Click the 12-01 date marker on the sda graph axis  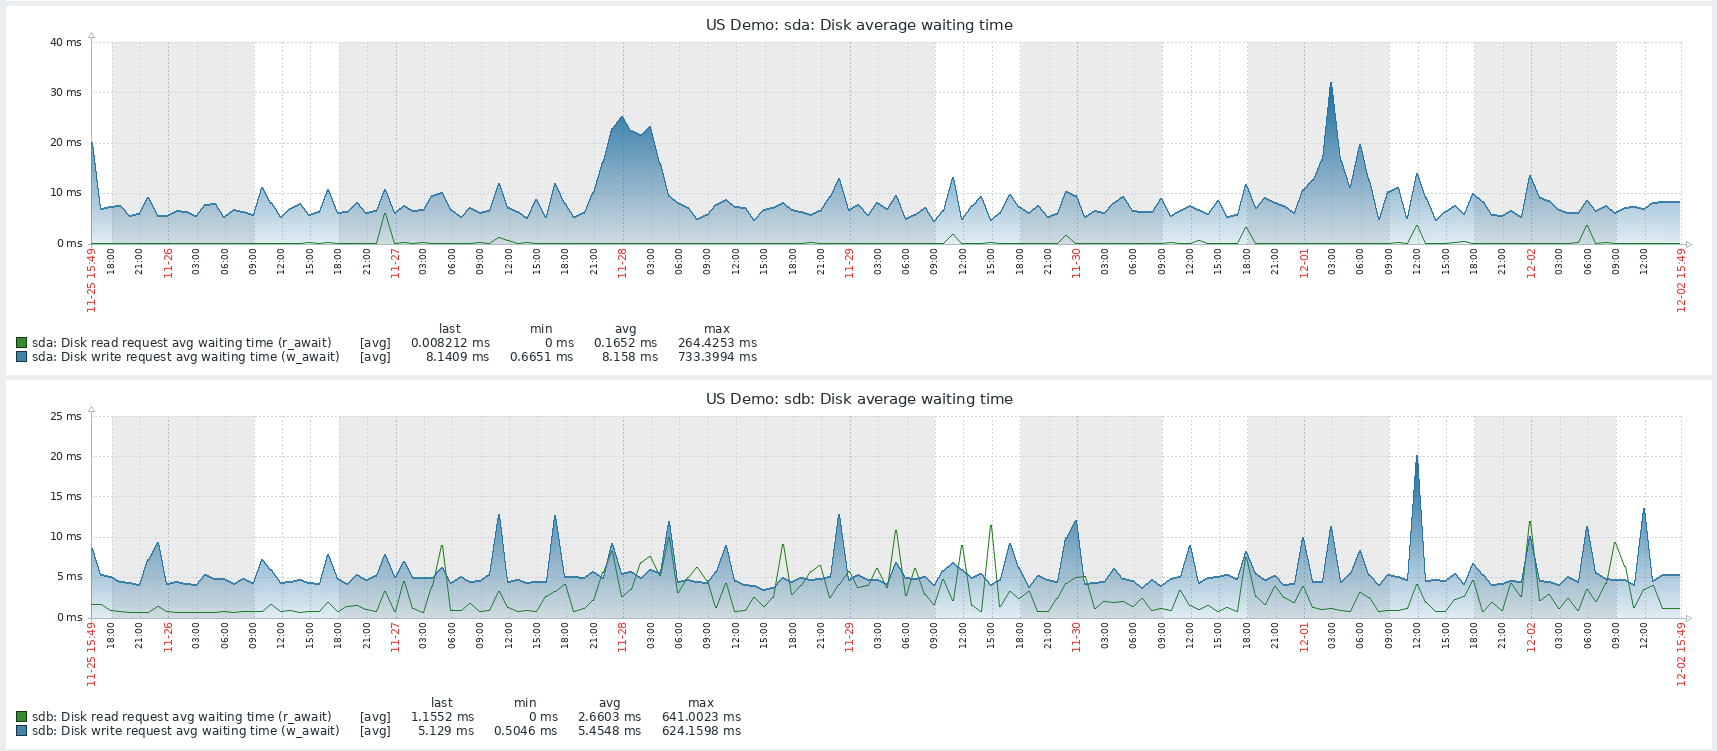(x=1304, y=263)
